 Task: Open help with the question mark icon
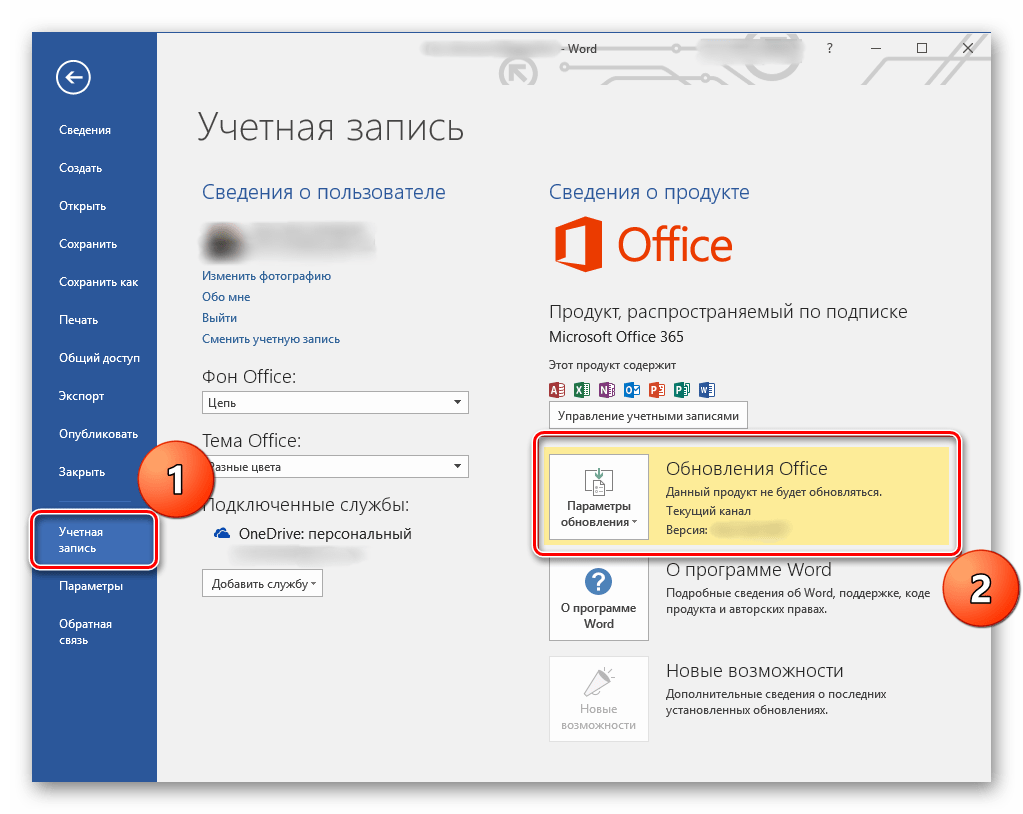click(829, 48)
